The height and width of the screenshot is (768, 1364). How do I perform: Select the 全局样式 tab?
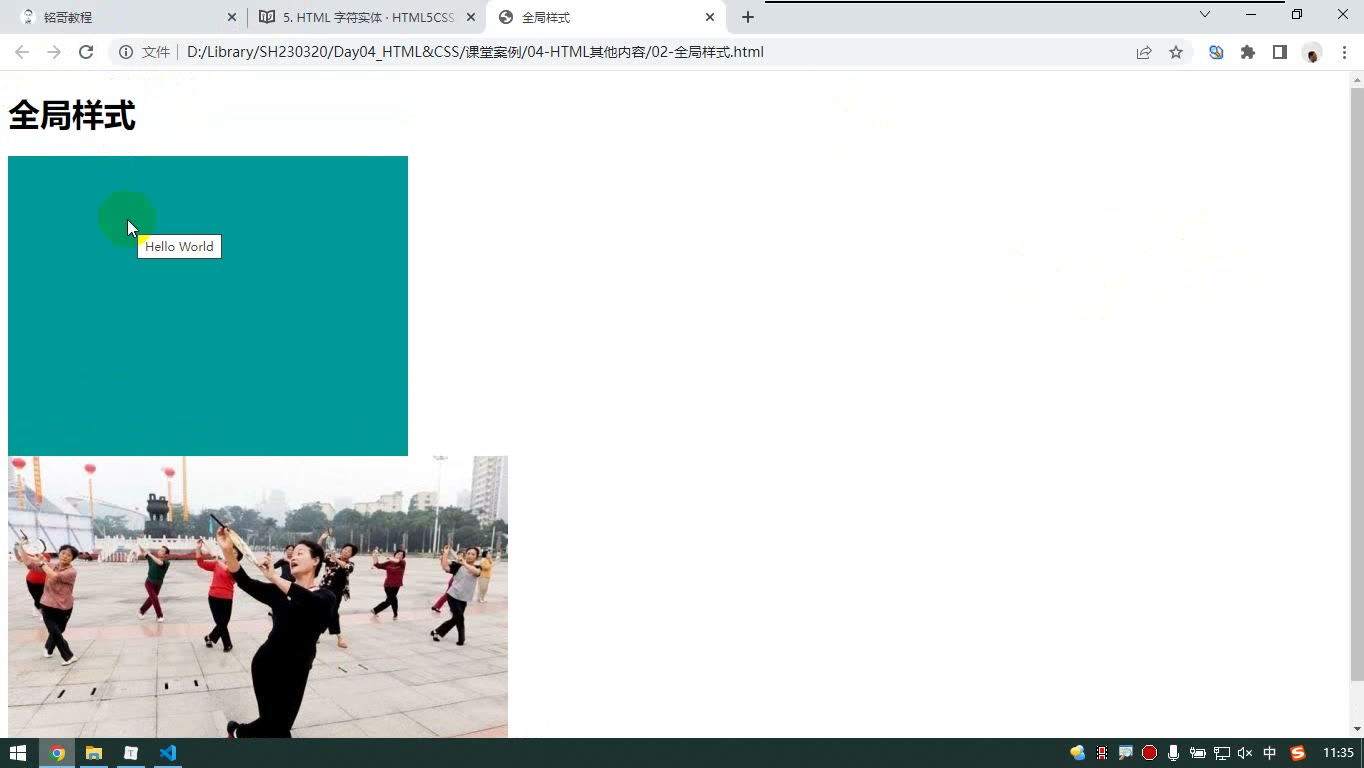point(606,17)
